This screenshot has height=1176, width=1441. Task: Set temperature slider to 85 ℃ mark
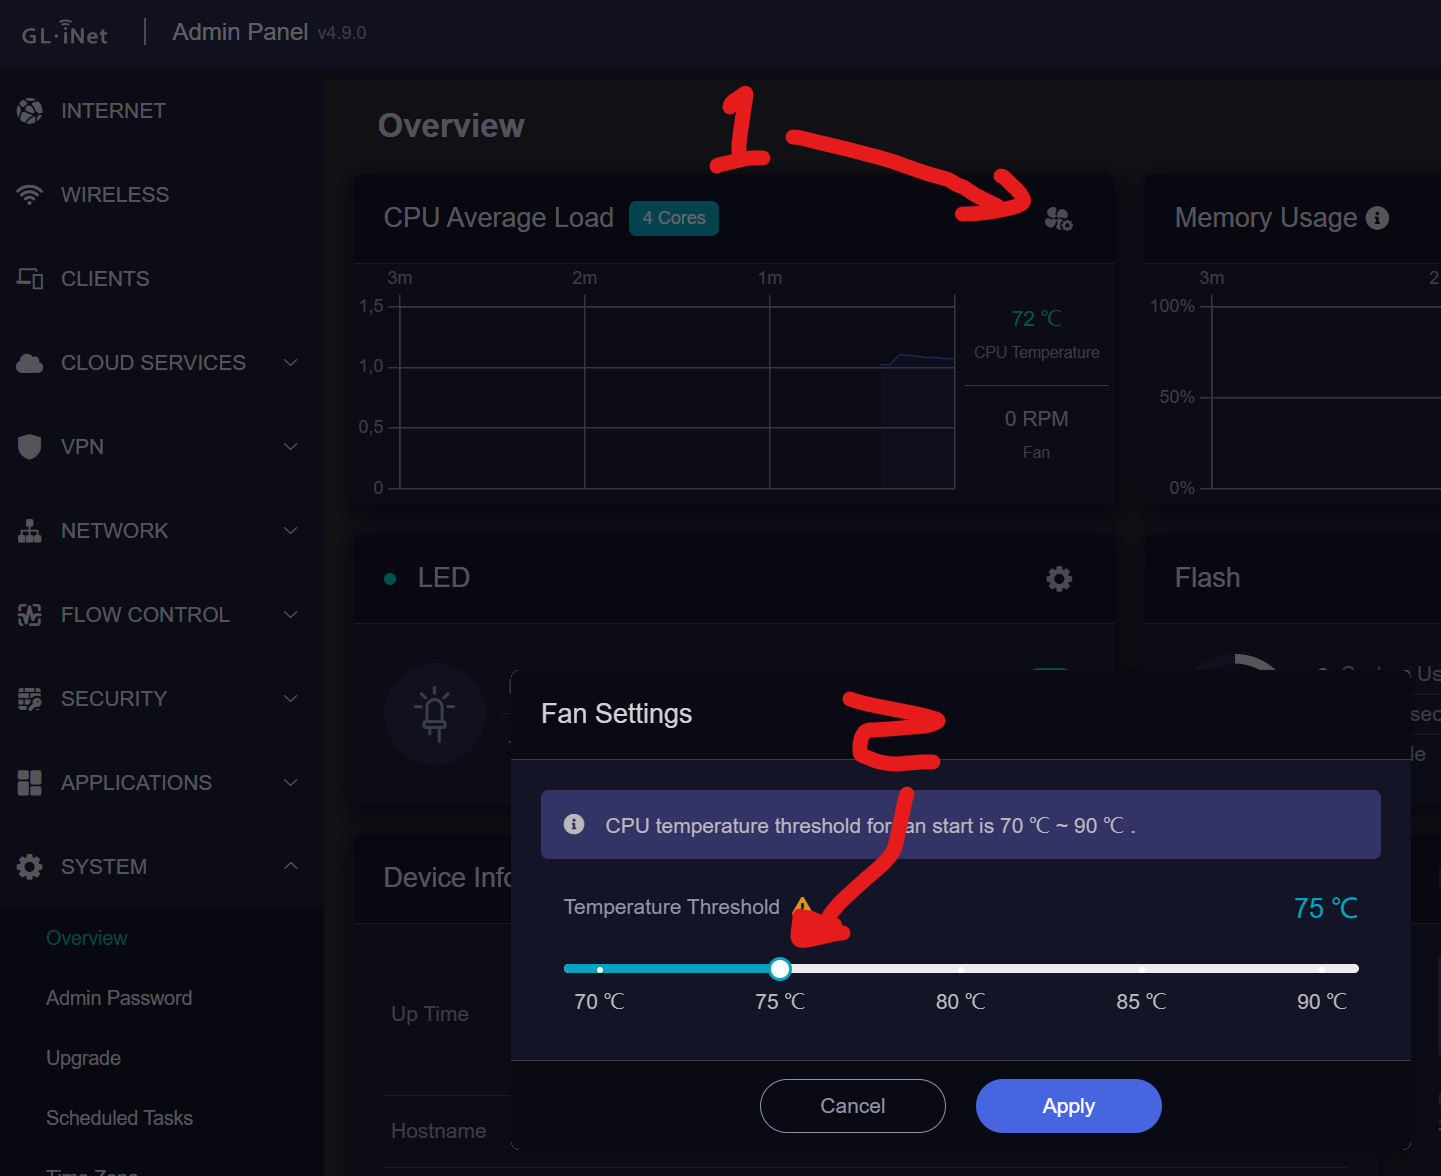pos(1141,969)
